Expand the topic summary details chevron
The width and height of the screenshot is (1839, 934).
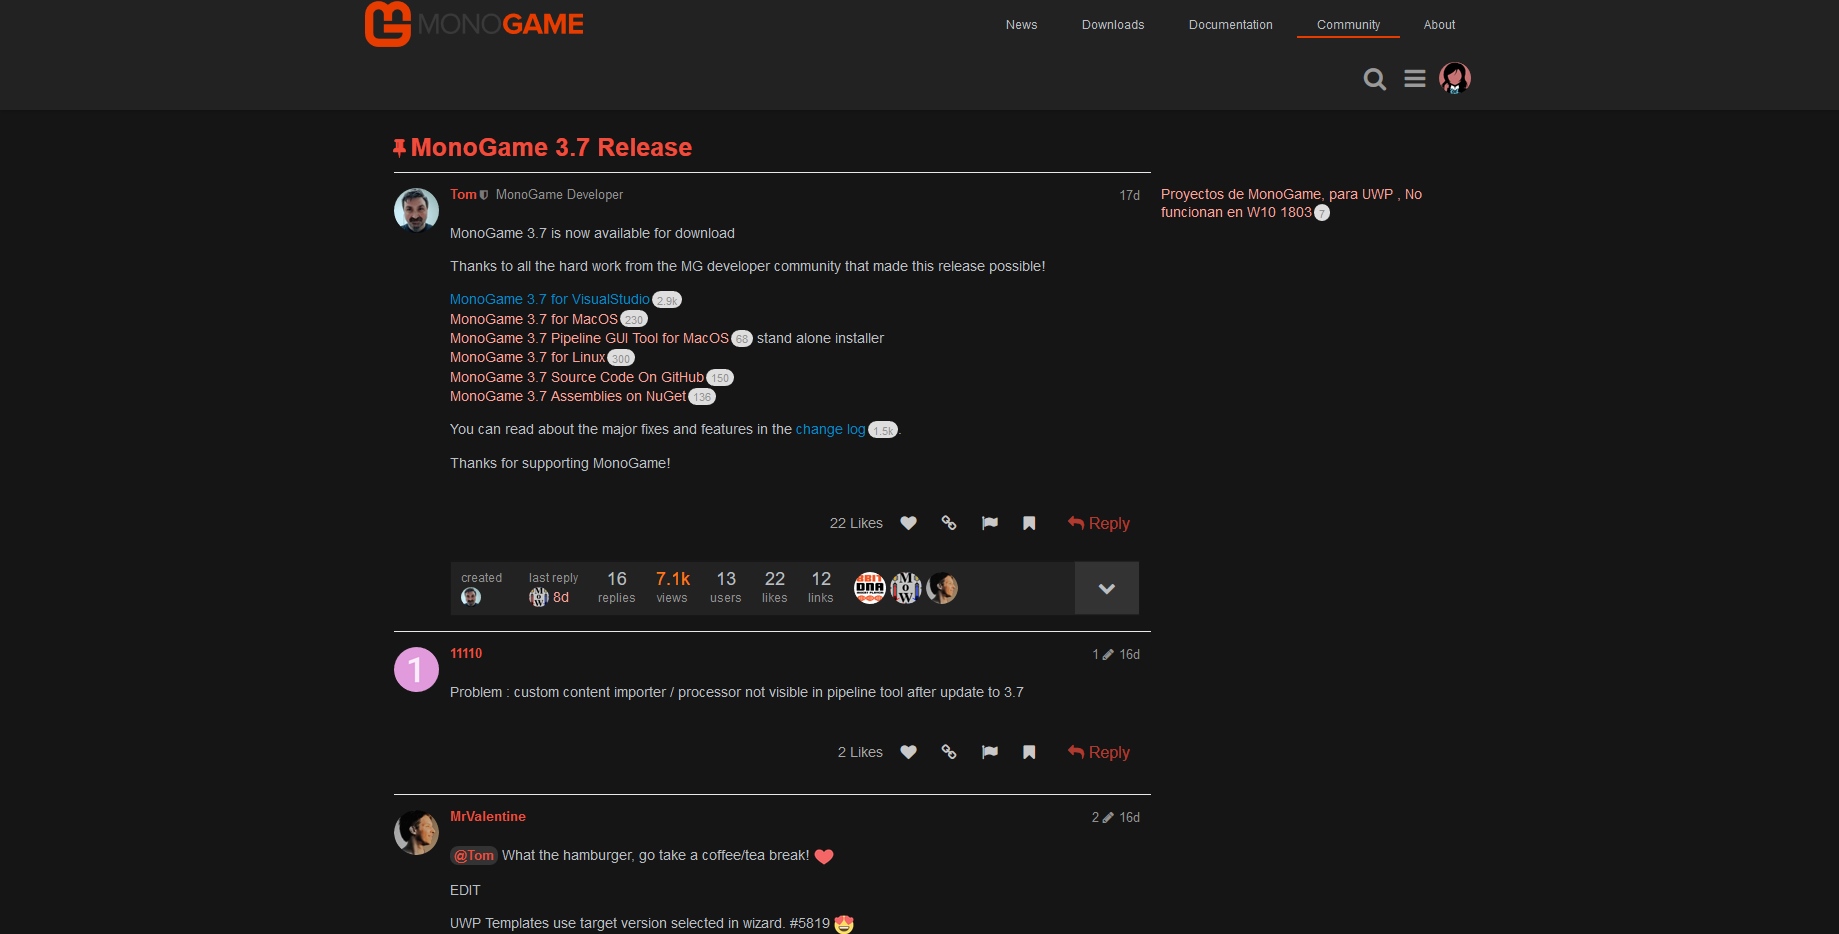coord(1107,588)
